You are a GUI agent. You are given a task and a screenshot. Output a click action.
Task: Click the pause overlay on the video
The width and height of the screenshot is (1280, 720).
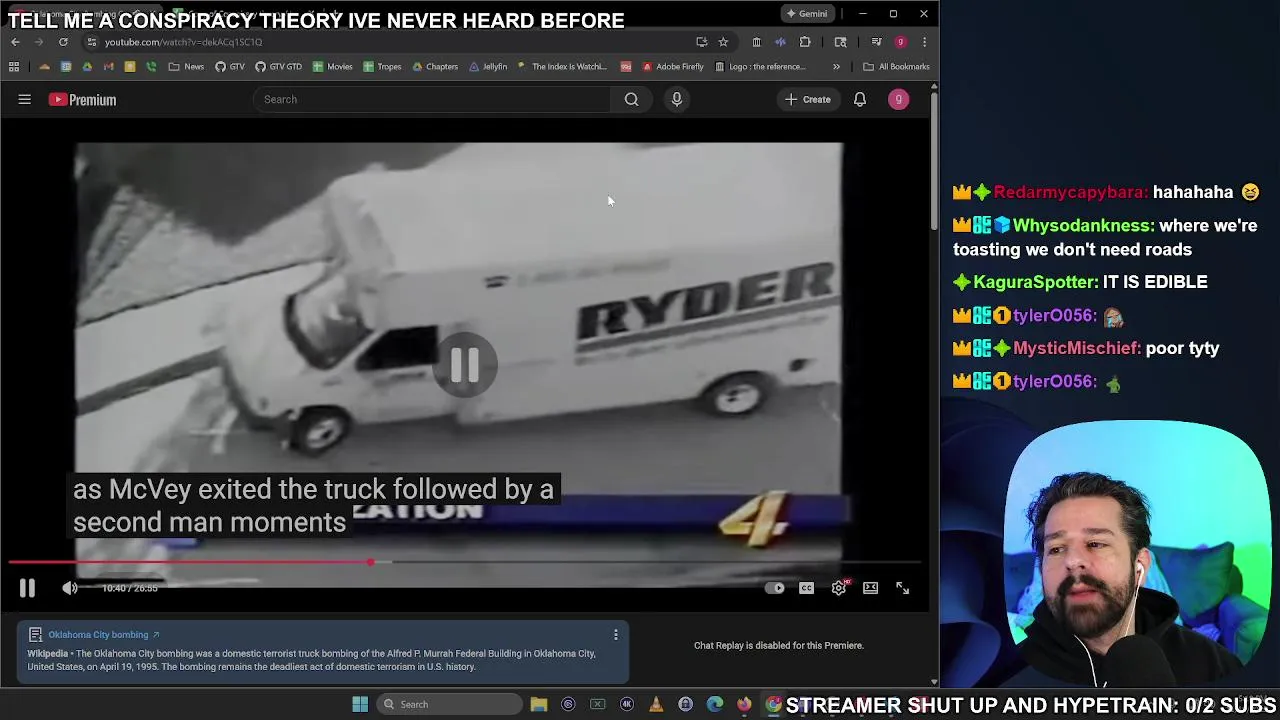point(465,365)
